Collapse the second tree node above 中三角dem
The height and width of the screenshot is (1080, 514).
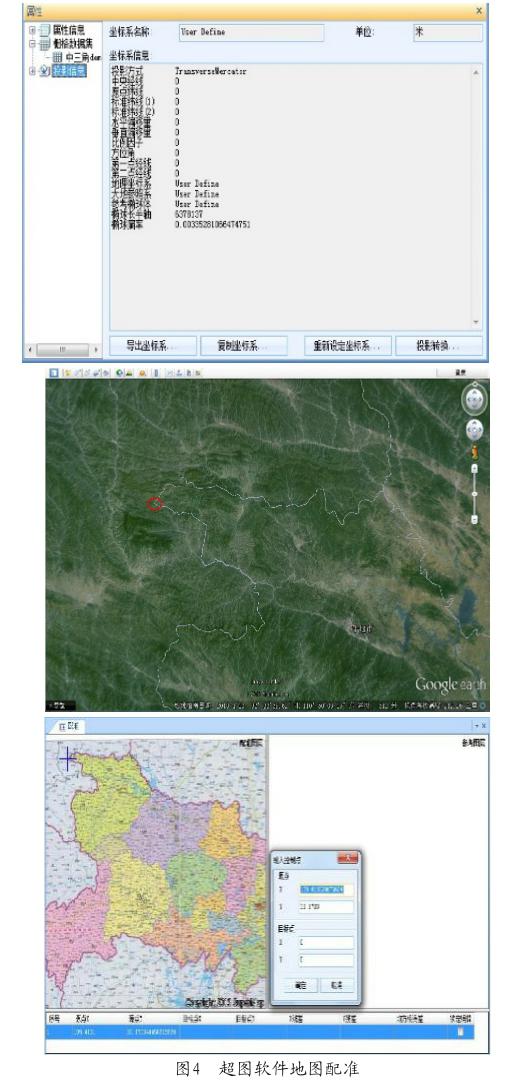(x=32, y=43)
